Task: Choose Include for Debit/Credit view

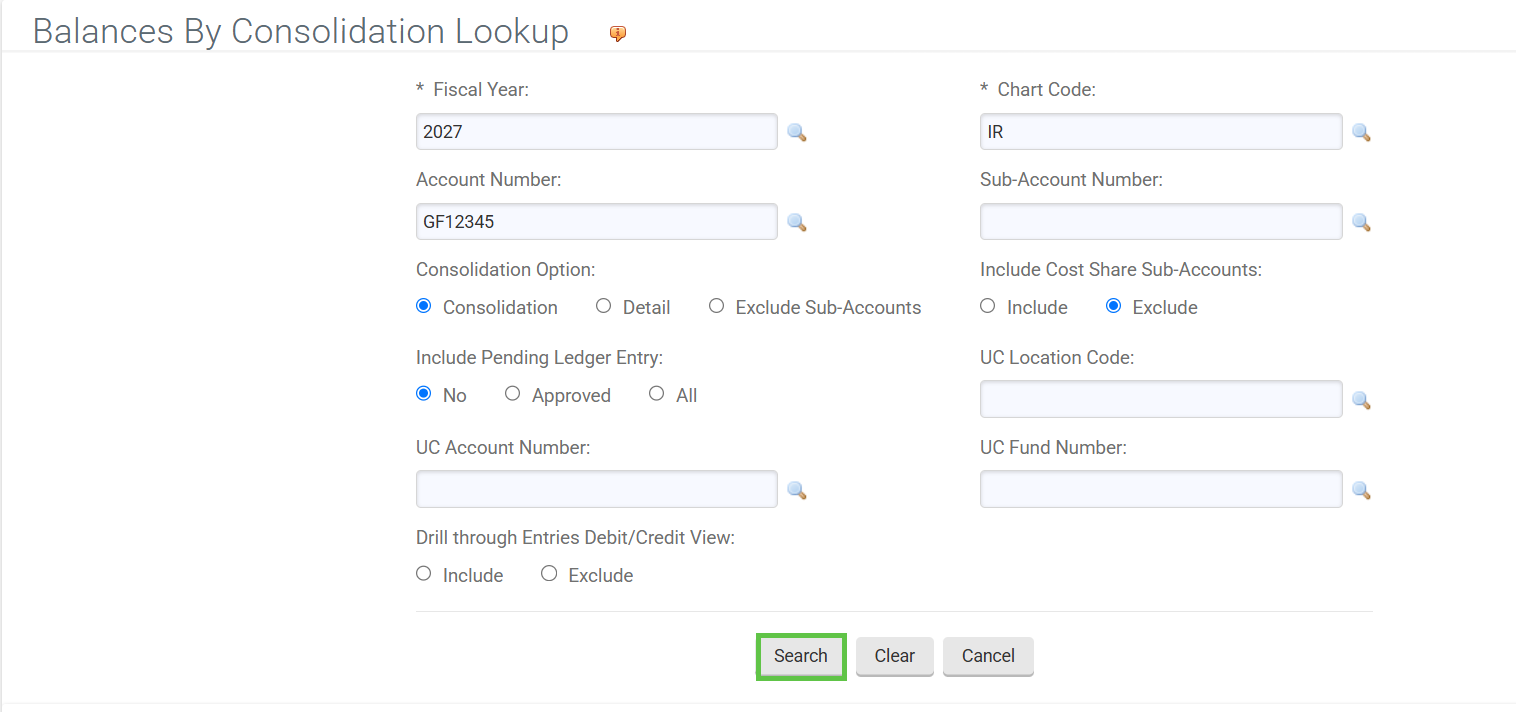Action: (x=423, y=574)
